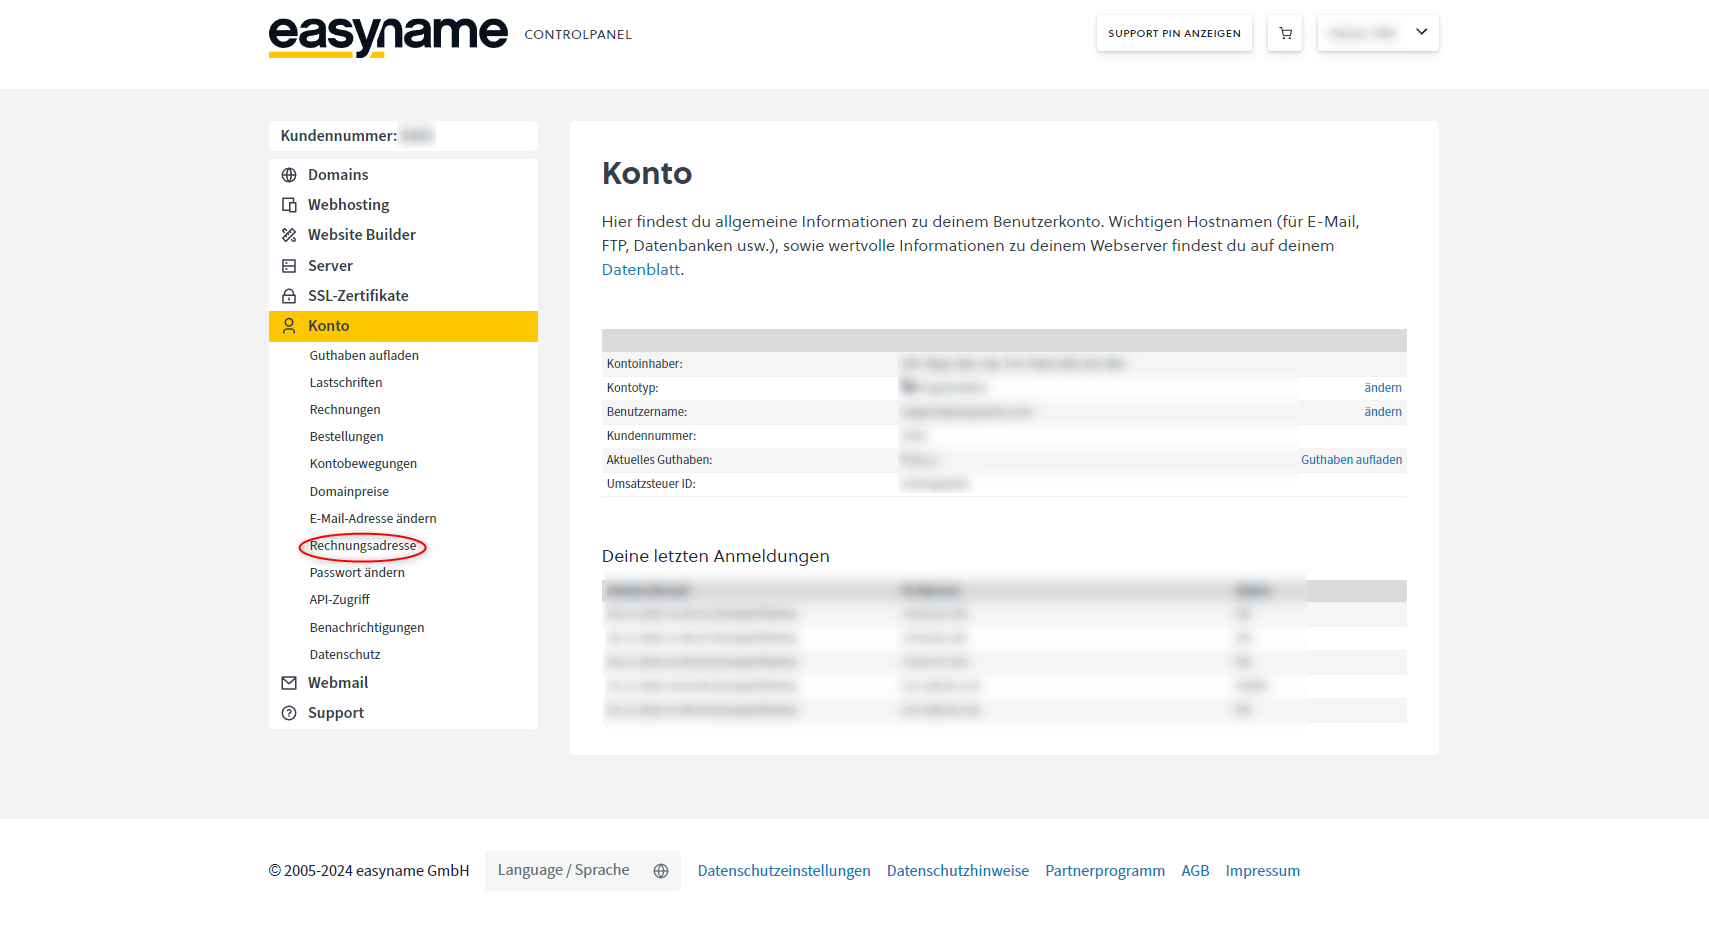Click ändern next to Kontotyp

[x=1382, y=388]
